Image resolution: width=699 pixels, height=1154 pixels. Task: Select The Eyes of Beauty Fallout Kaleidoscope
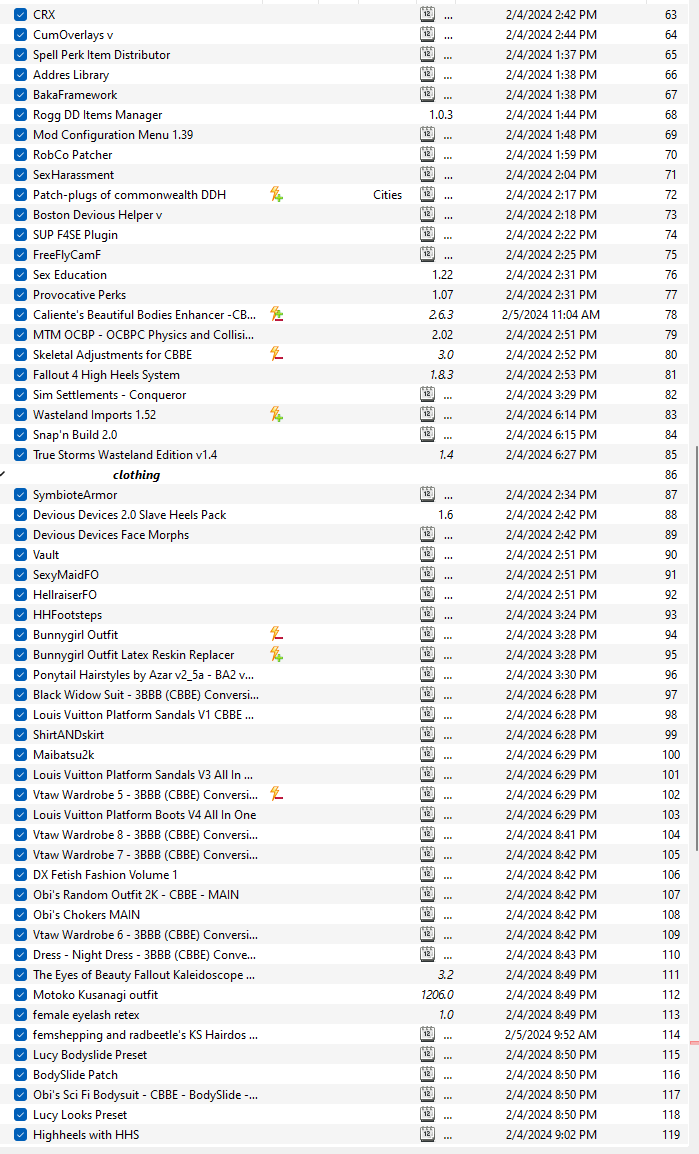144,974
